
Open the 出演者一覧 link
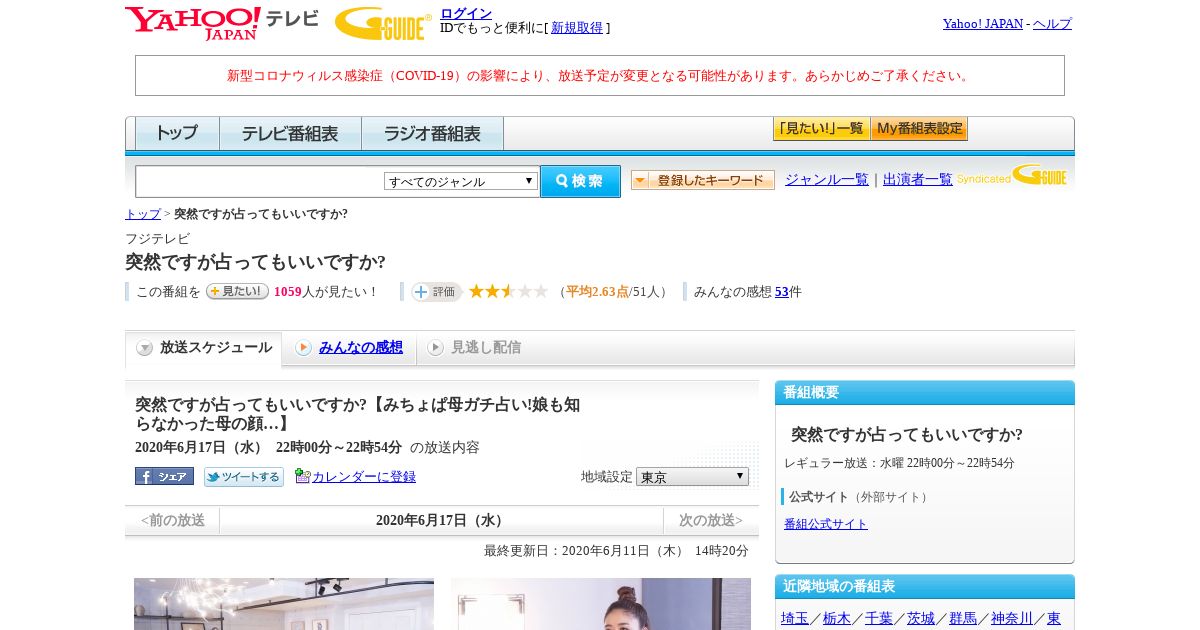click(x=918, y=179)
